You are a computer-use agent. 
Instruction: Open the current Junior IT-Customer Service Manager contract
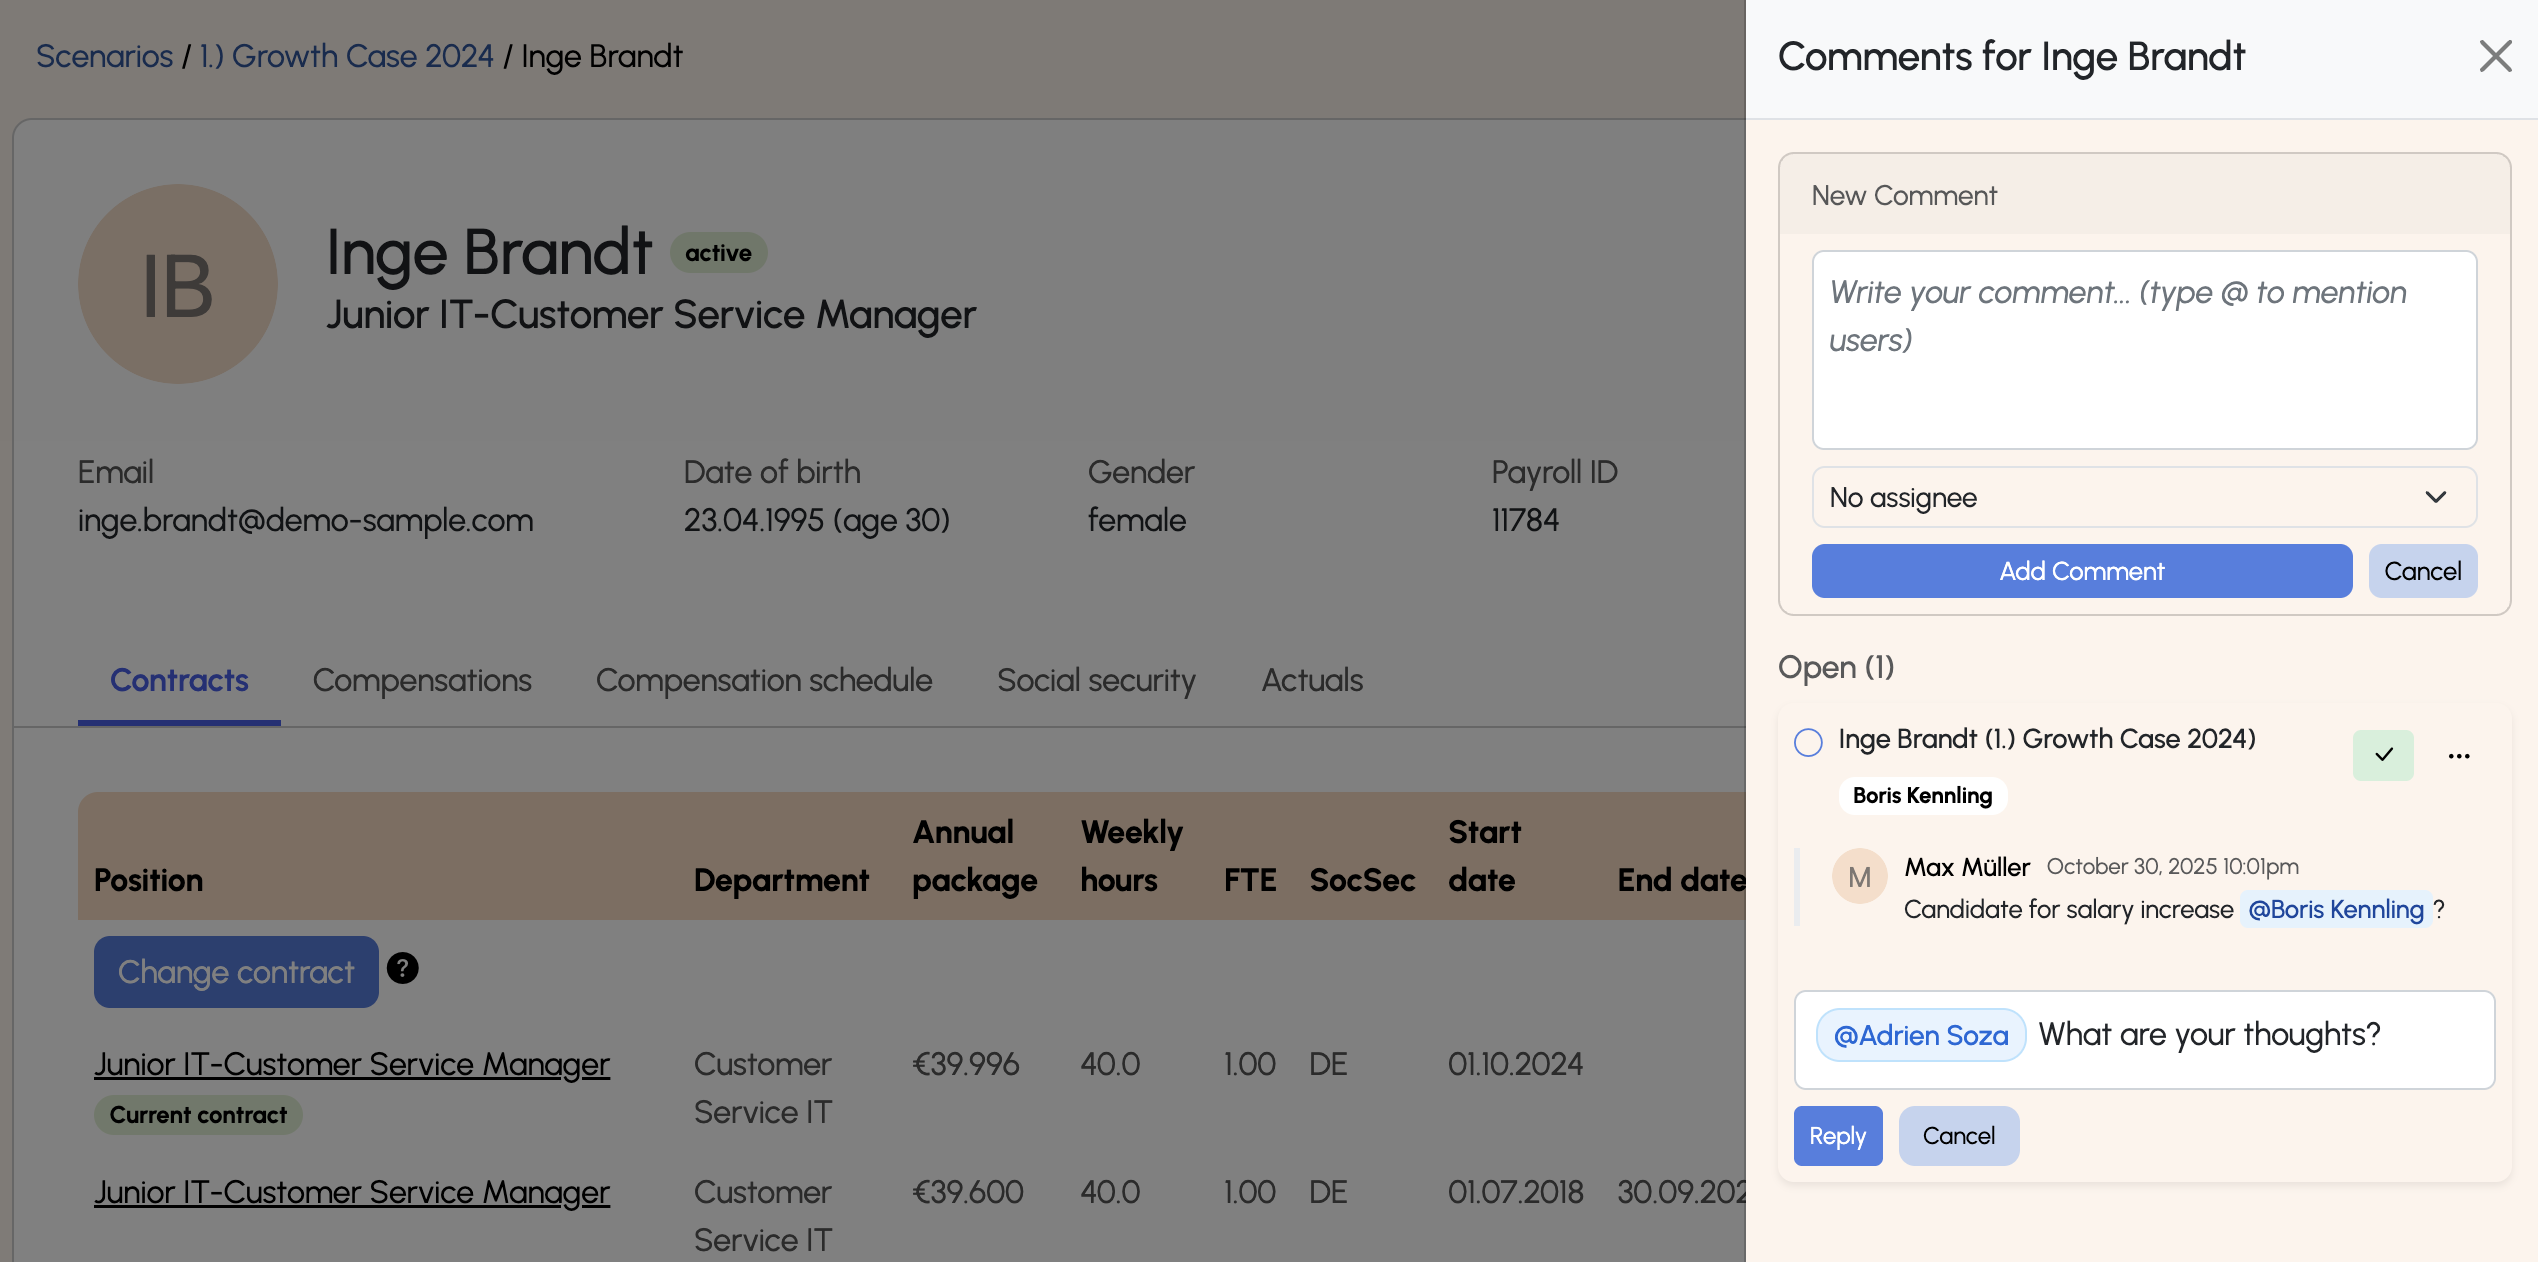click(x=352, y=1064)
